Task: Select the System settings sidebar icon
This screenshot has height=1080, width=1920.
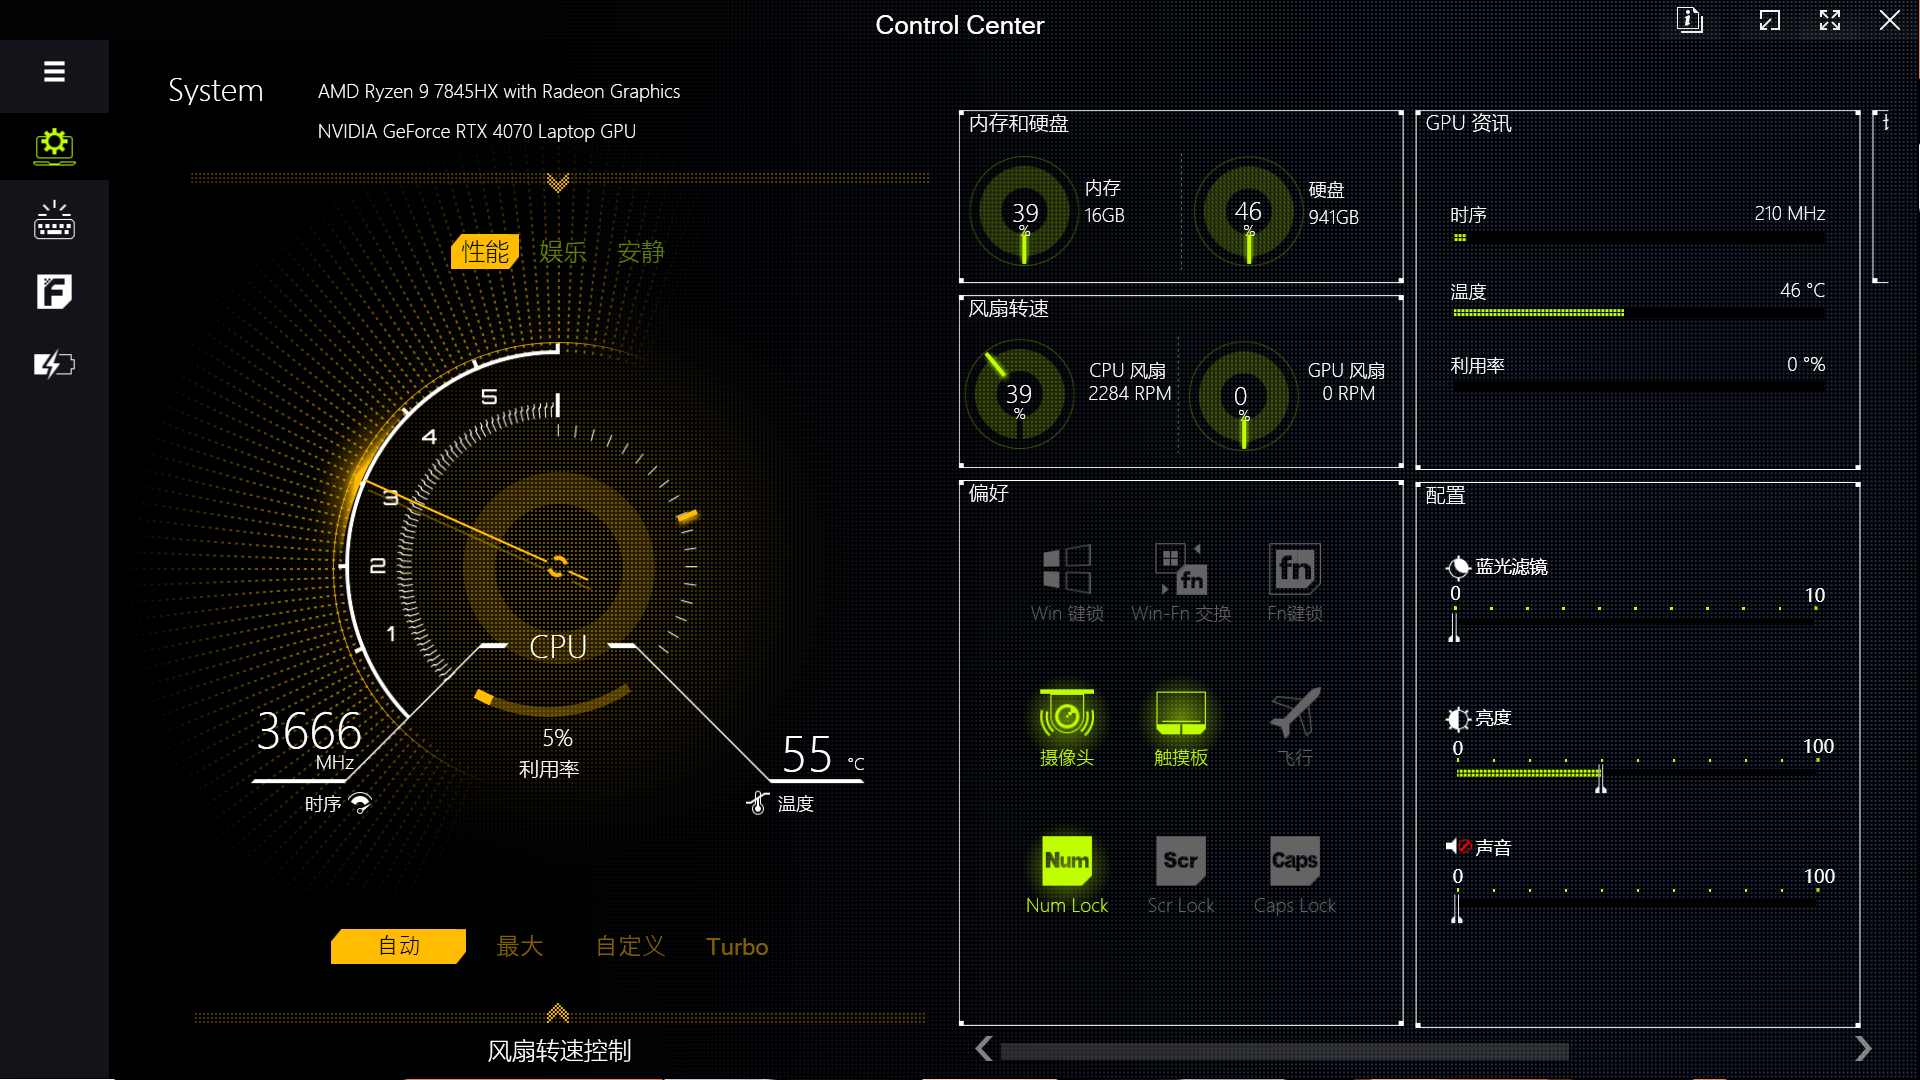Action: pyautogui.click(x=54, y=146)
